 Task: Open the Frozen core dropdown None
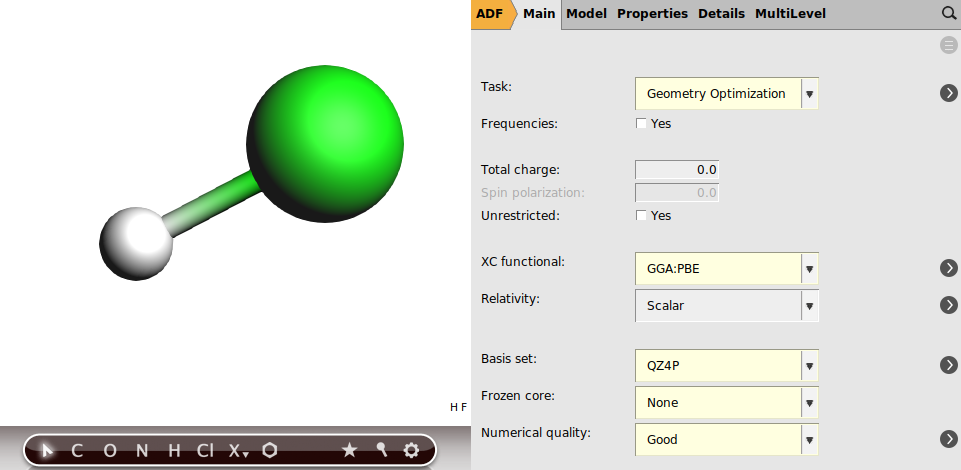(x=727, y=403)
